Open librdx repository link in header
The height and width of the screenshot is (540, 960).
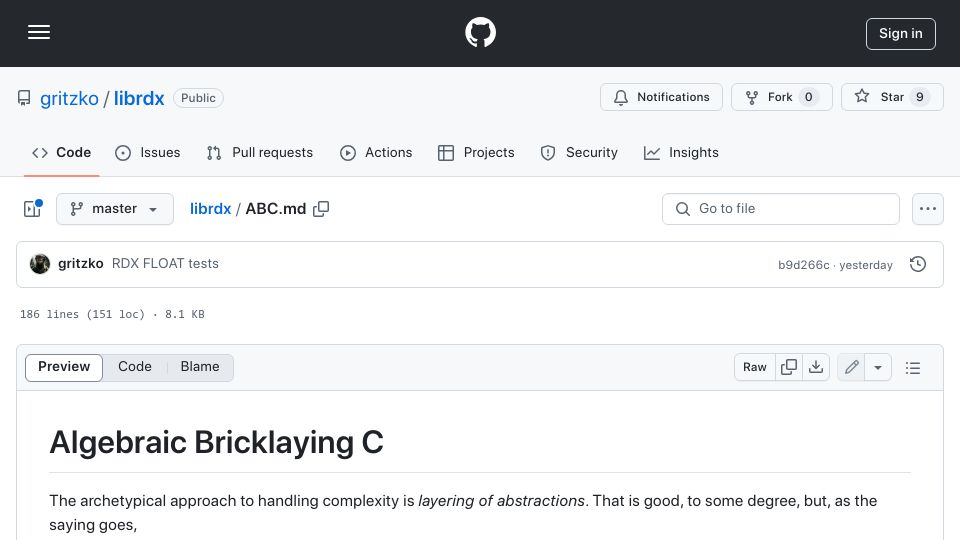(x=139, y=98)
